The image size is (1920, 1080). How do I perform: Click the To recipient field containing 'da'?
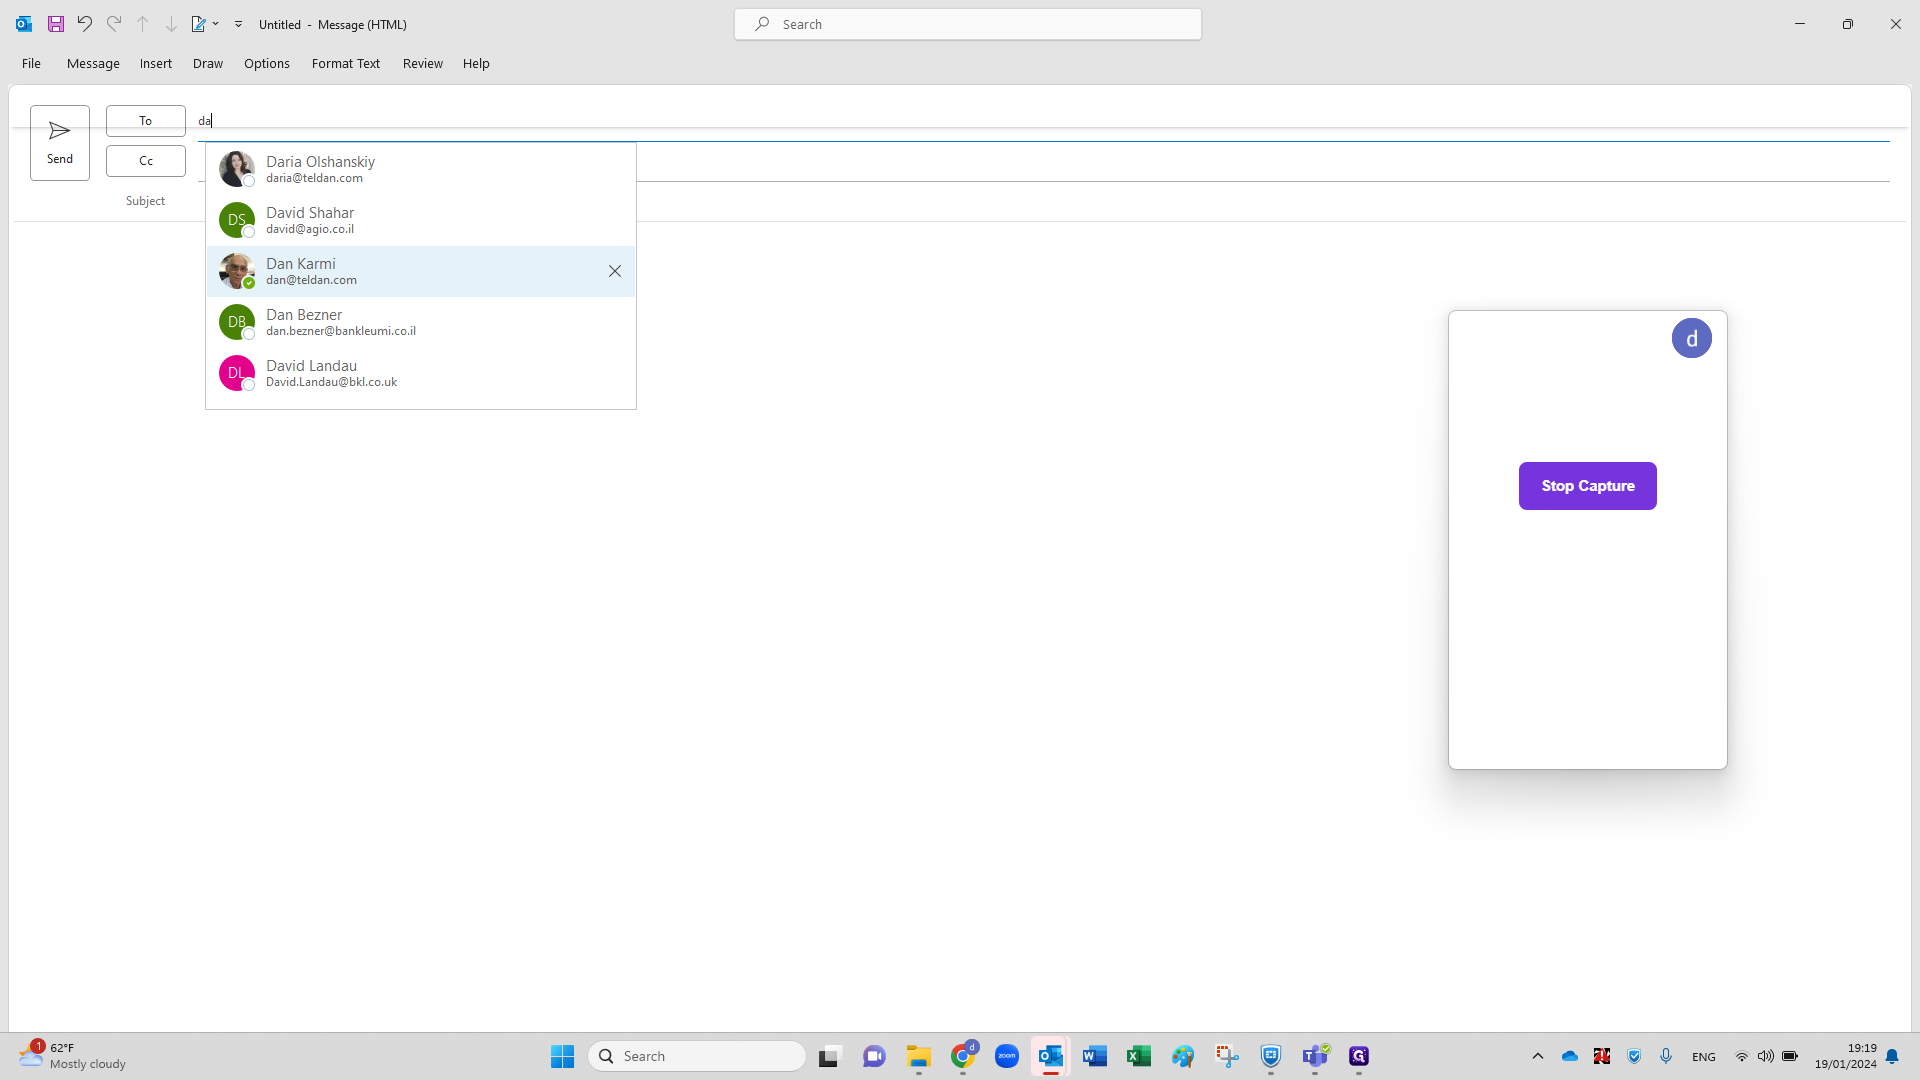[1043, 121]
